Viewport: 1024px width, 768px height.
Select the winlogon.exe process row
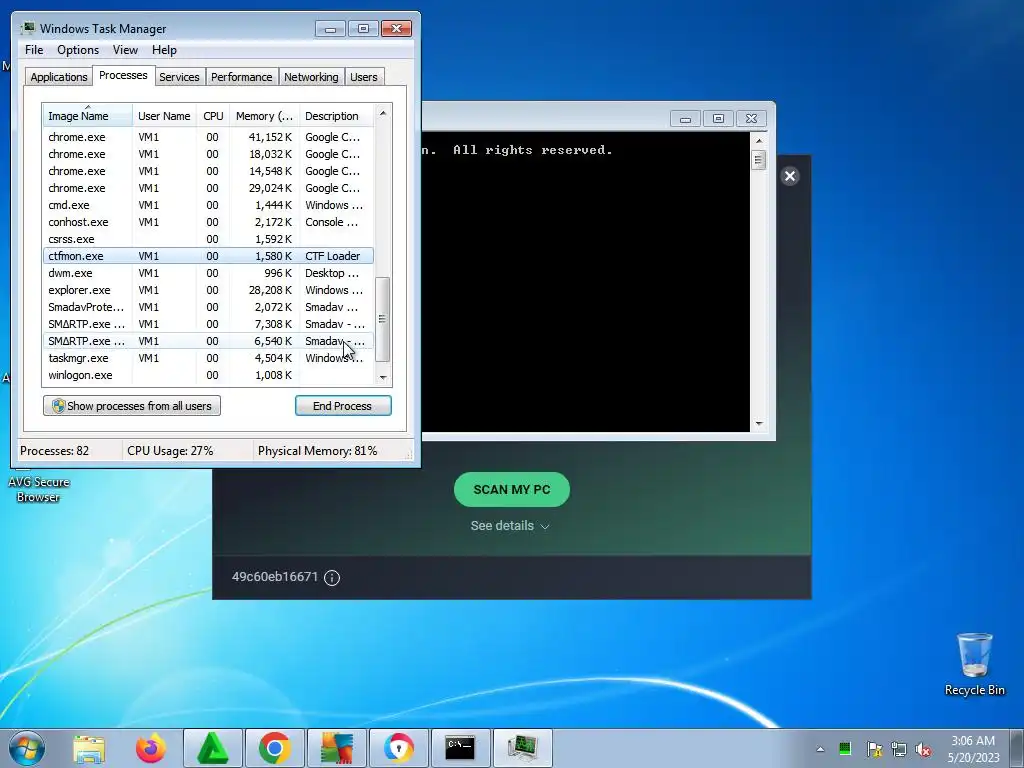coord(208,375)
